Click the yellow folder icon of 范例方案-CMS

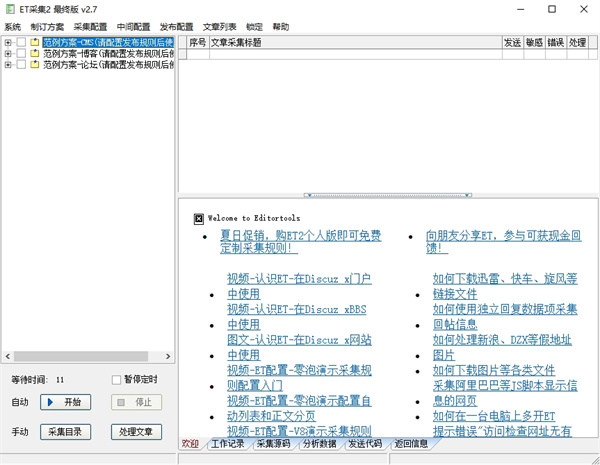35,43
